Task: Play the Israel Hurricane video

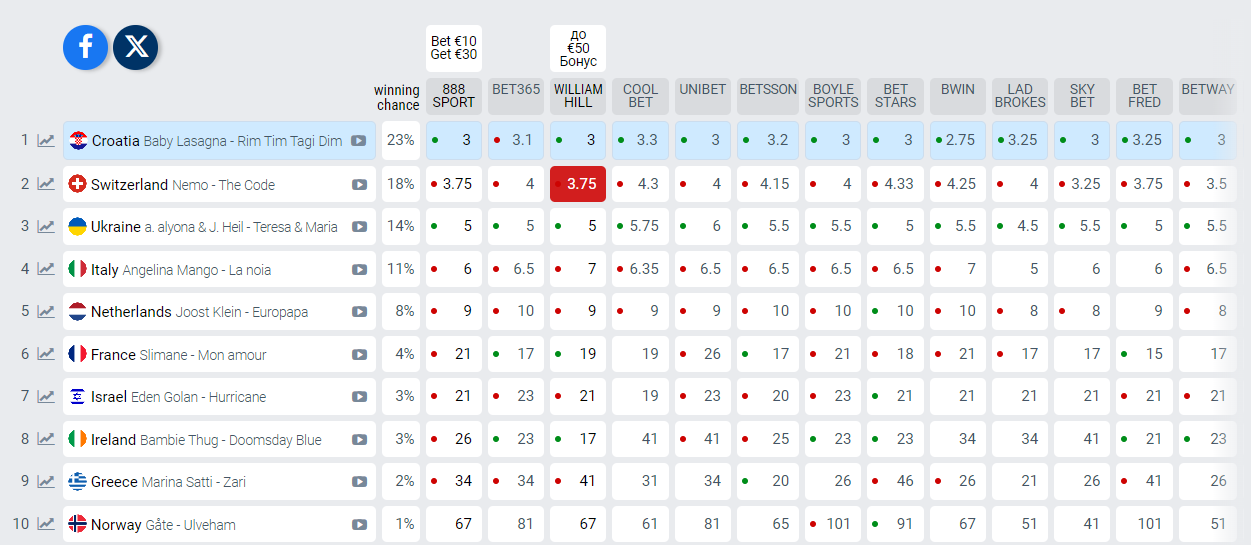Action: pyautogui.click(x=359, y=397)
